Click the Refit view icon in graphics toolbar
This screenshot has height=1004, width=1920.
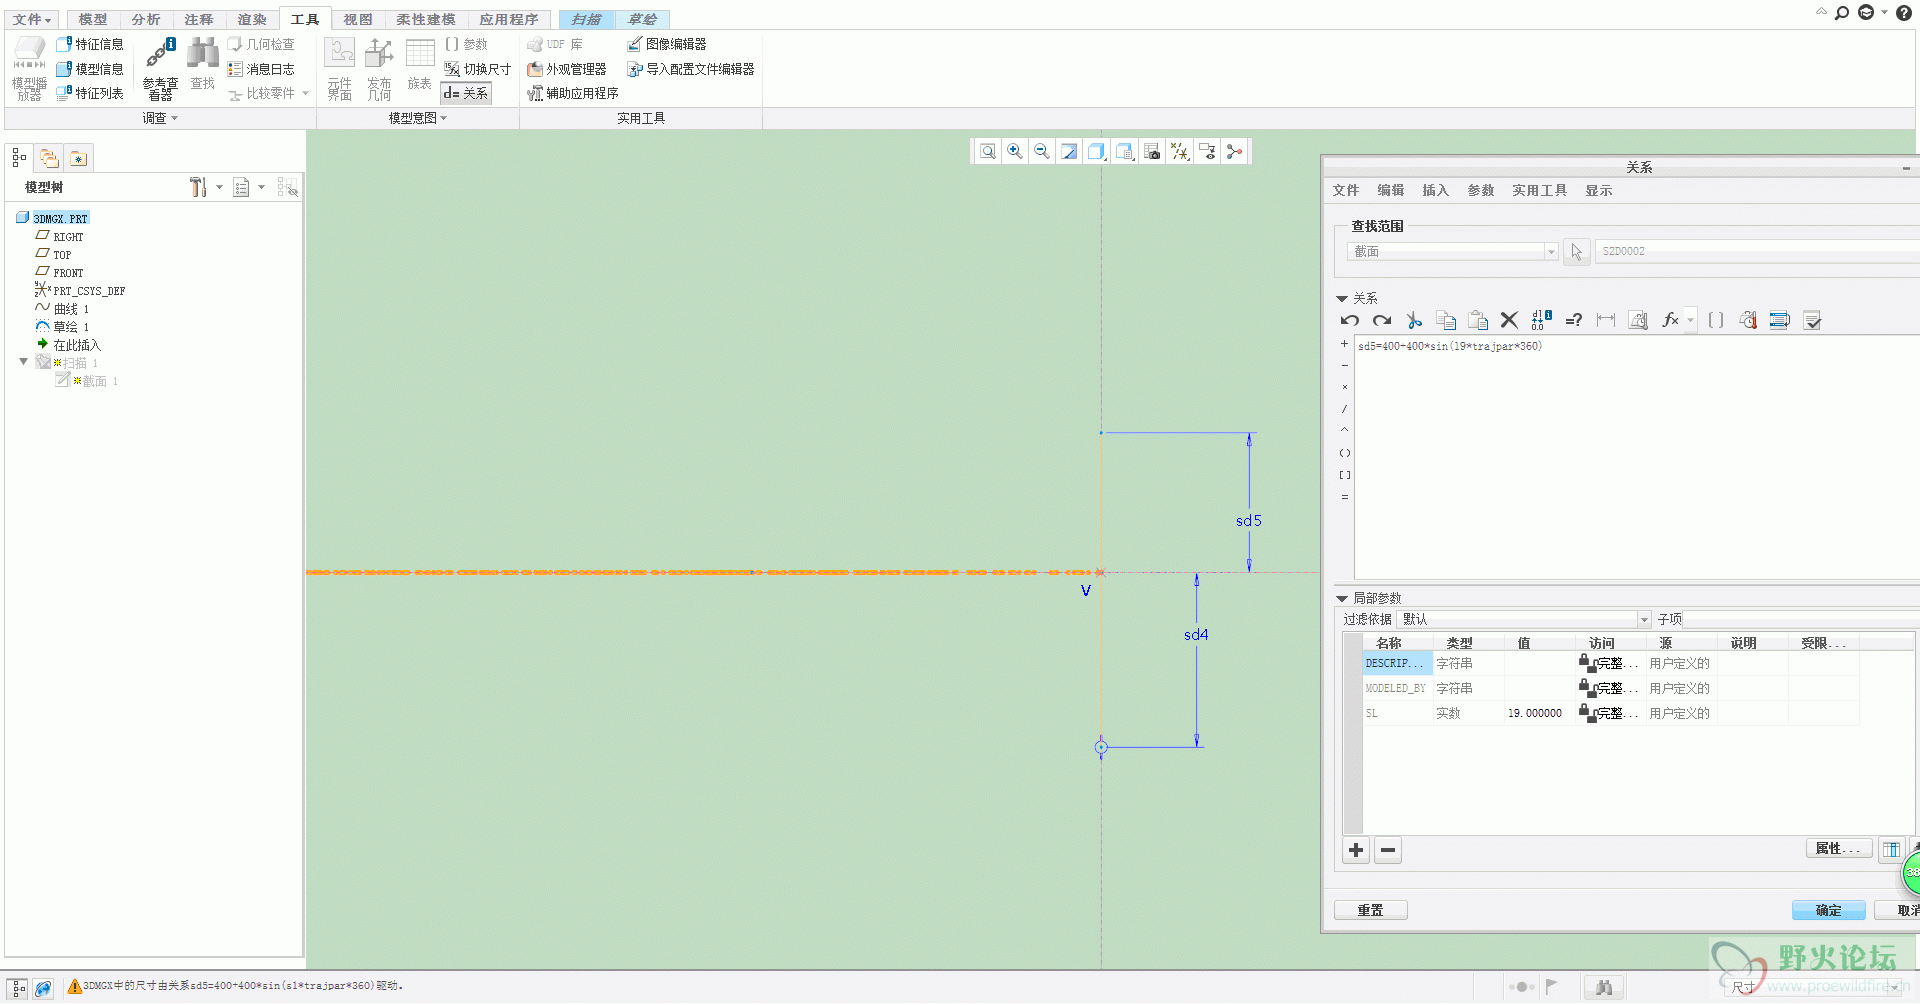click(x=988, y=151)
